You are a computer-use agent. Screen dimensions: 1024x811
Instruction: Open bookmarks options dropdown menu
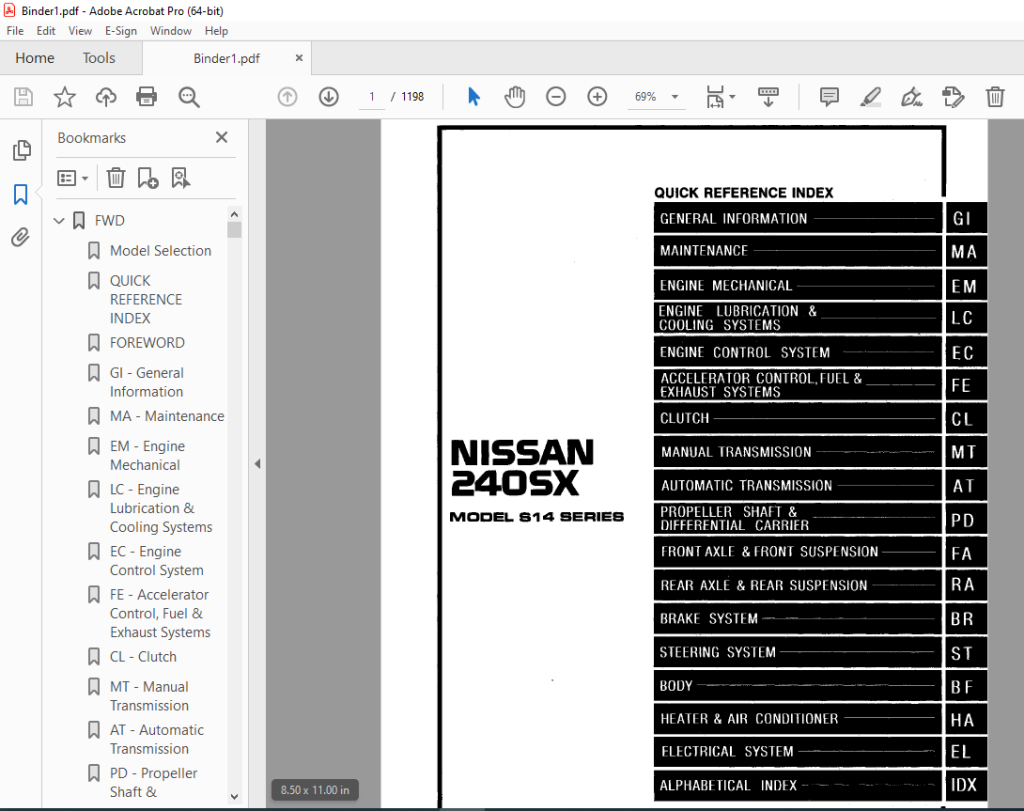click(x=73, y=178)
